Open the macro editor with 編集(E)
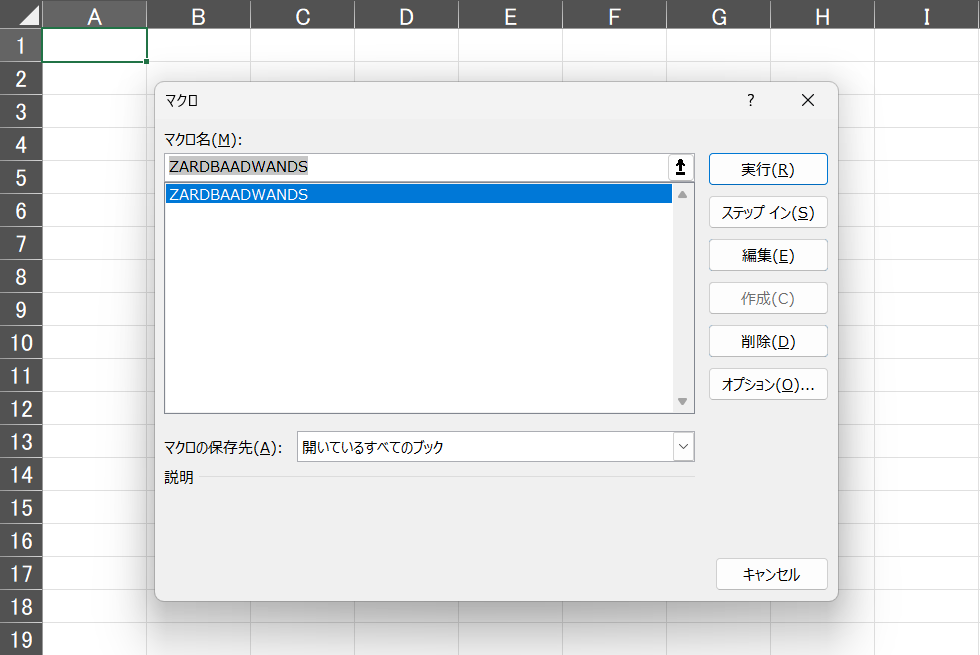980x655 pixels. tap(768, 255)
